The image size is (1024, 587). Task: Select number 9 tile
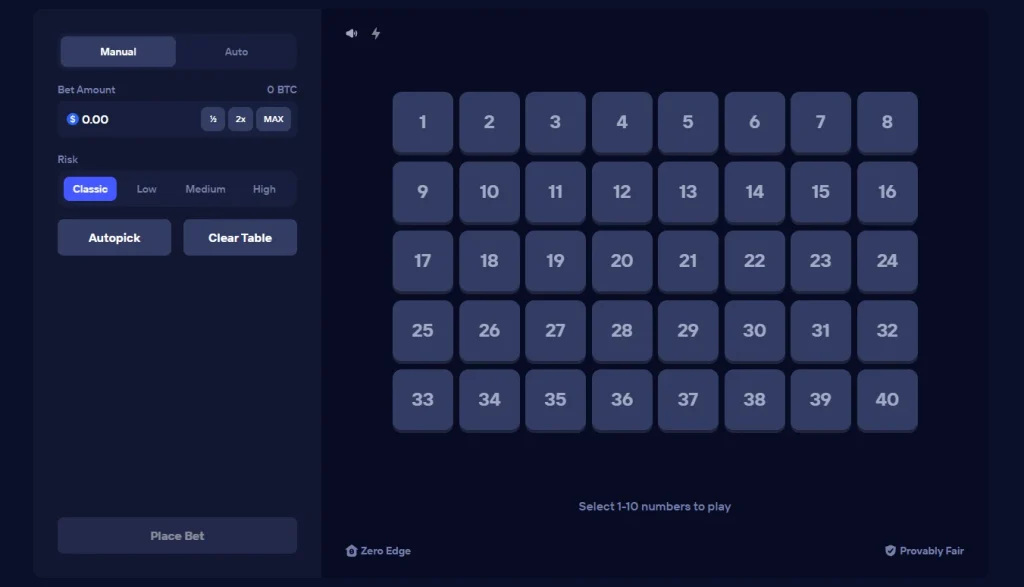pos(423,192)
